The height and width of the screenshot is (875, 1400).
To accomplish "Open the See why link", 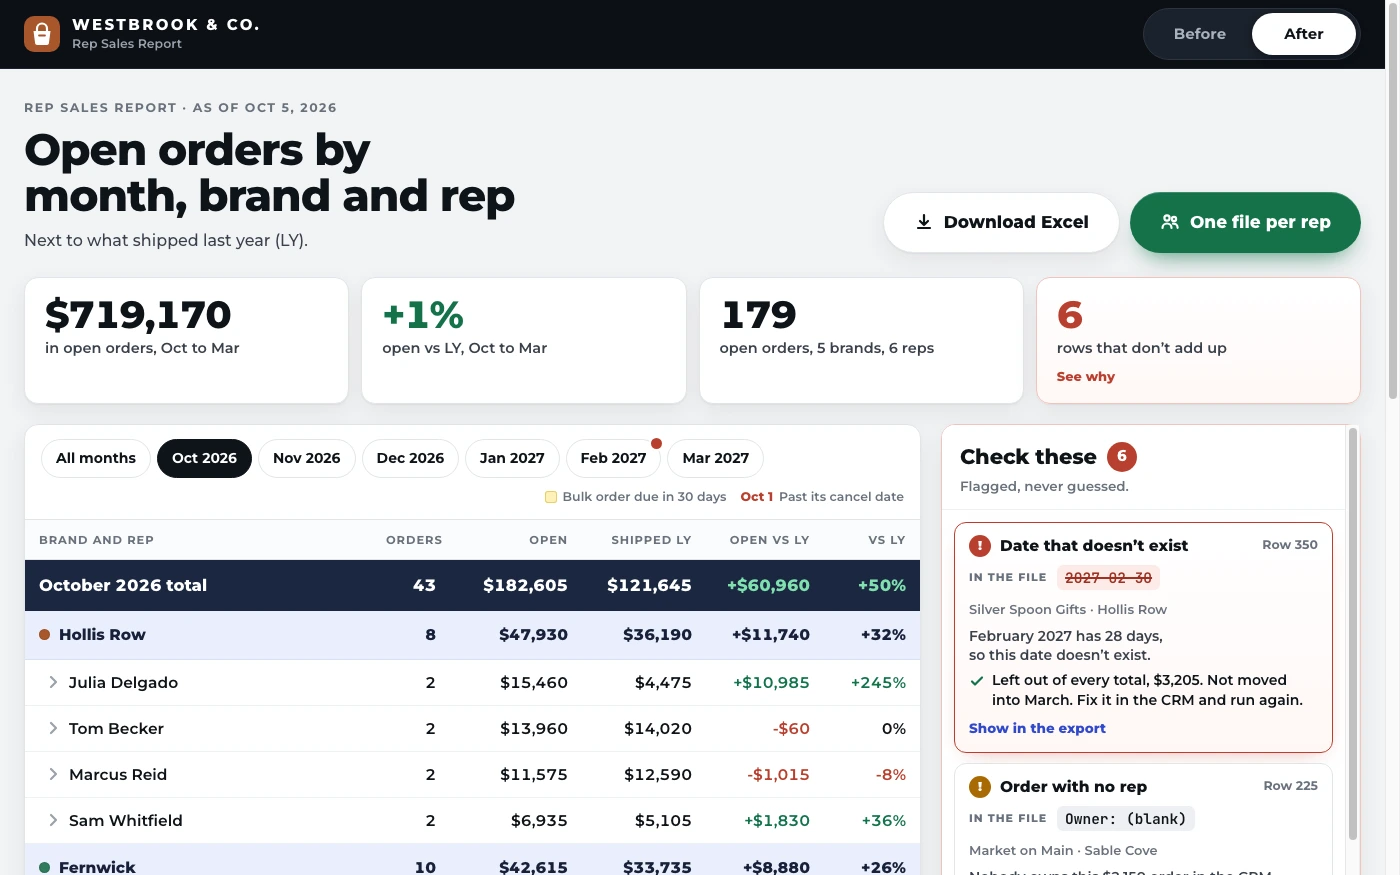I will coord(1086,377).
